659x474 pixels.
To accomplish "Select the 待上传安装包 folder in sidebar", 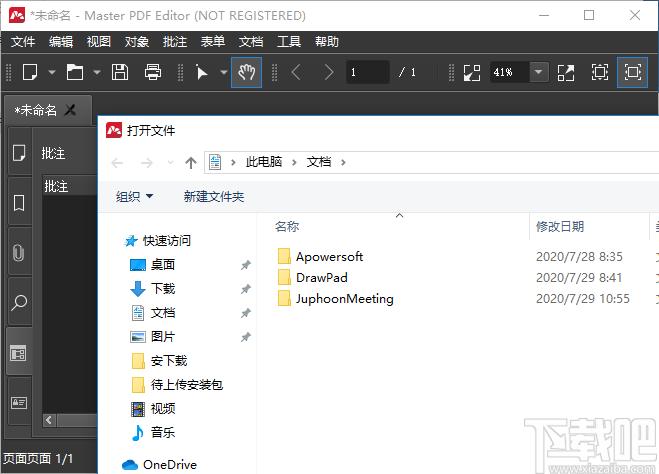I will tap(177, 384).
